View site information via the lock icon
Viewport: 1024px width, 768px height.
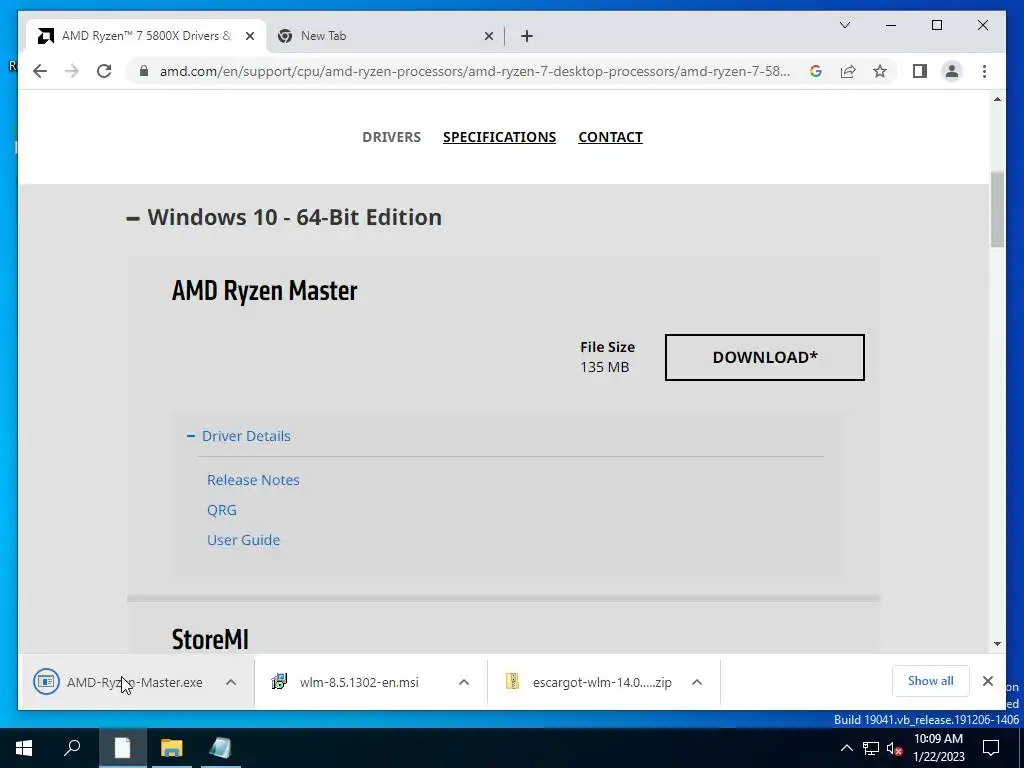[144, 71]
